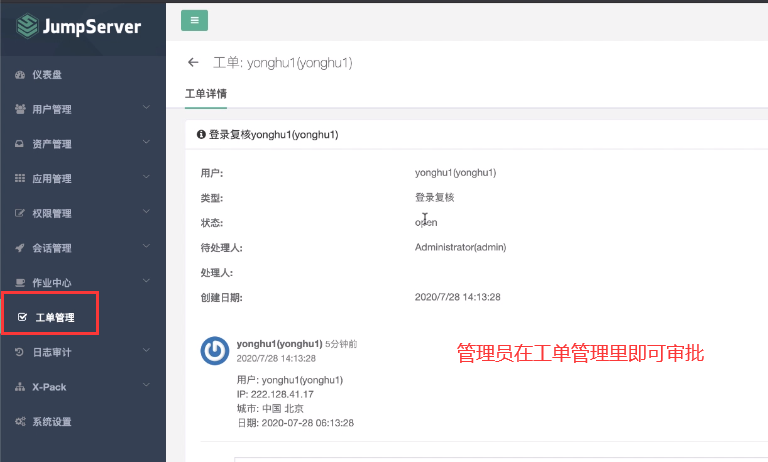
Task: Click the 系统设置 gears icon
Action: pos(20,422)
